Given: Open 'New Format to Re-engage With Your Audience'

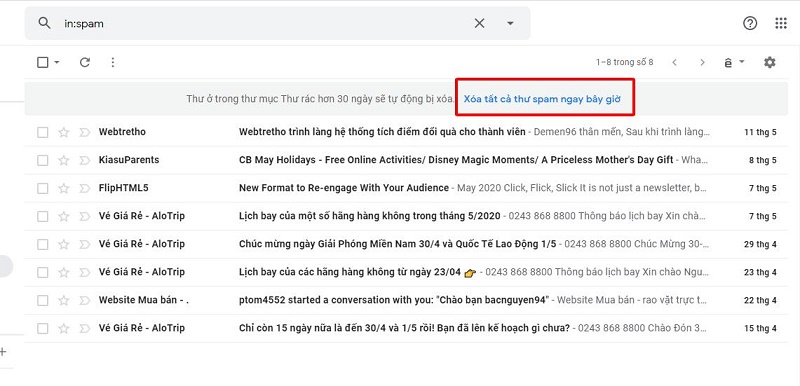Looking at the screenshot, I should (406, 189).
